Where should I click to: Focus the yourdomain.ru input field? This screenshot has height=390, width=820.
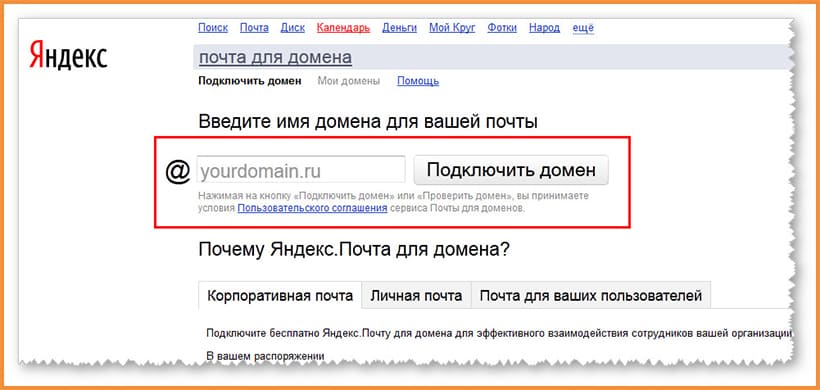tap(301, 170)
